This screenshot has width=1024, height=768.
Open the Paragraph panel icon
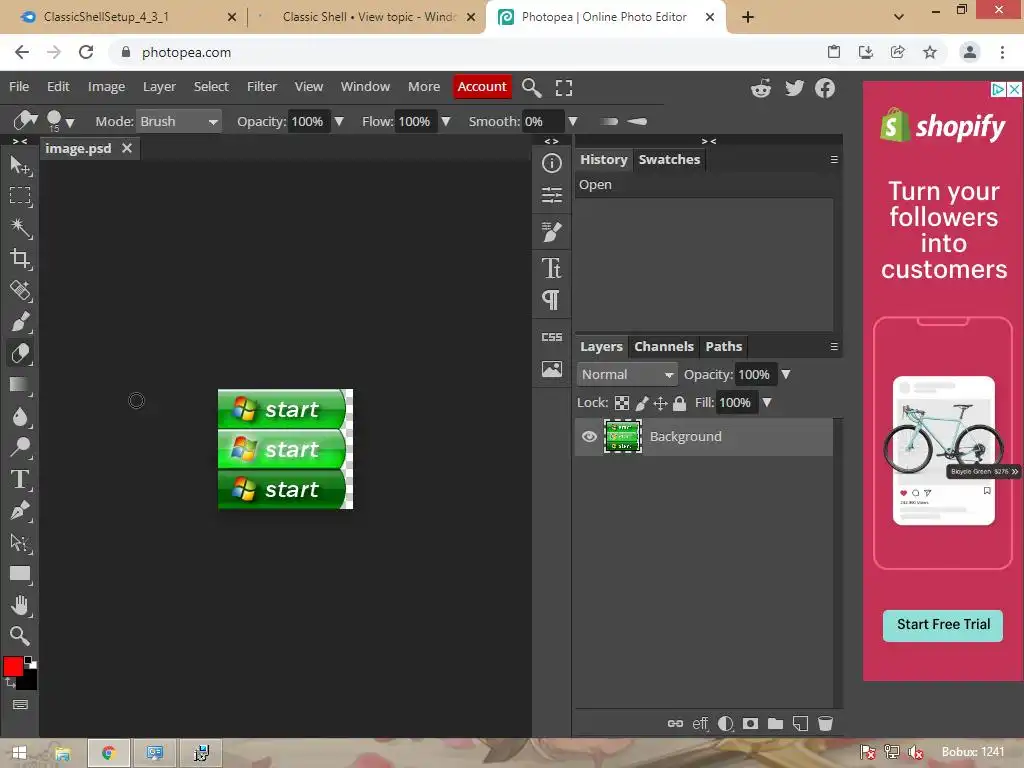pyautogui.click(x=552, y=300)
